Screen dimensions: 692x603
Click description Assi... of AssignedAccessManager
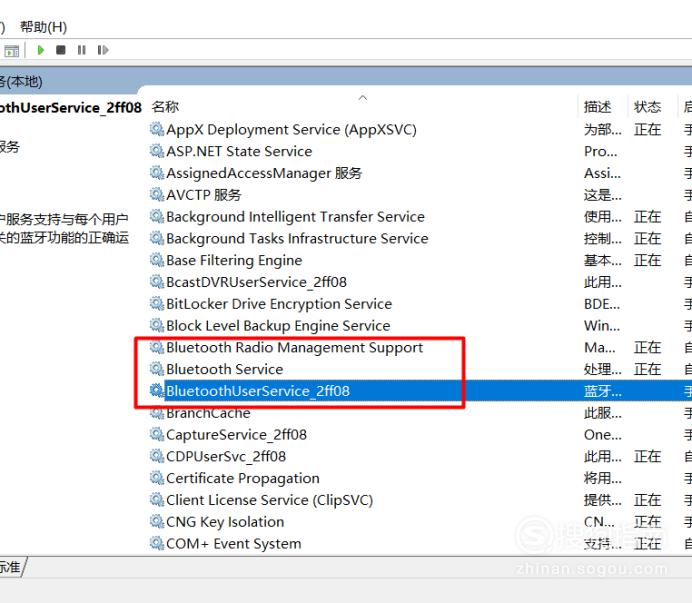point(602,173)
